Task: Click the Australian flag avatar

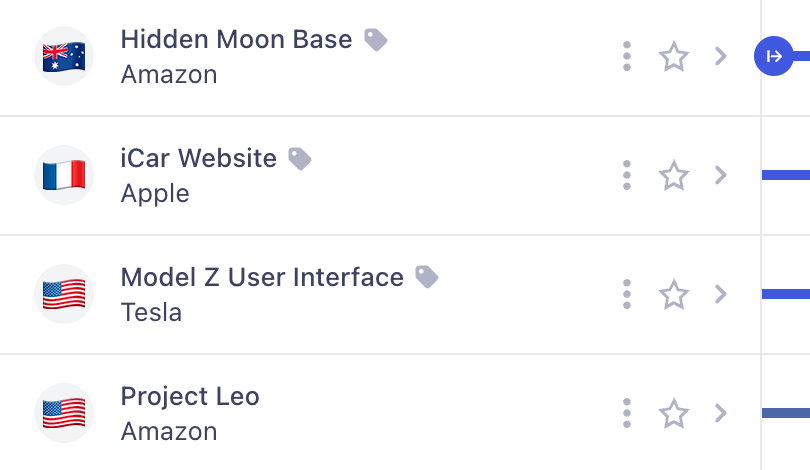Action: (x=64, y=56)
